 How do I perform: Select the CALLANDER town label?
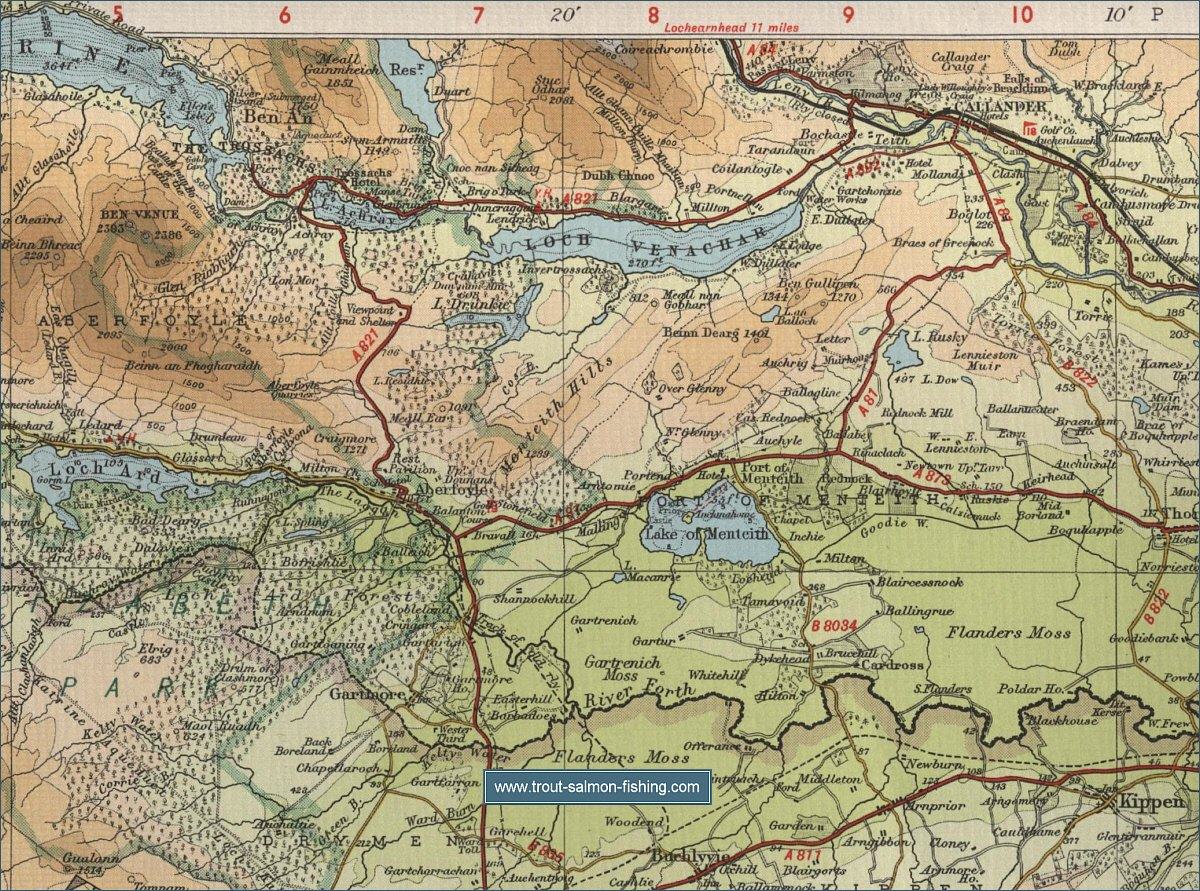tap(987, 106)
